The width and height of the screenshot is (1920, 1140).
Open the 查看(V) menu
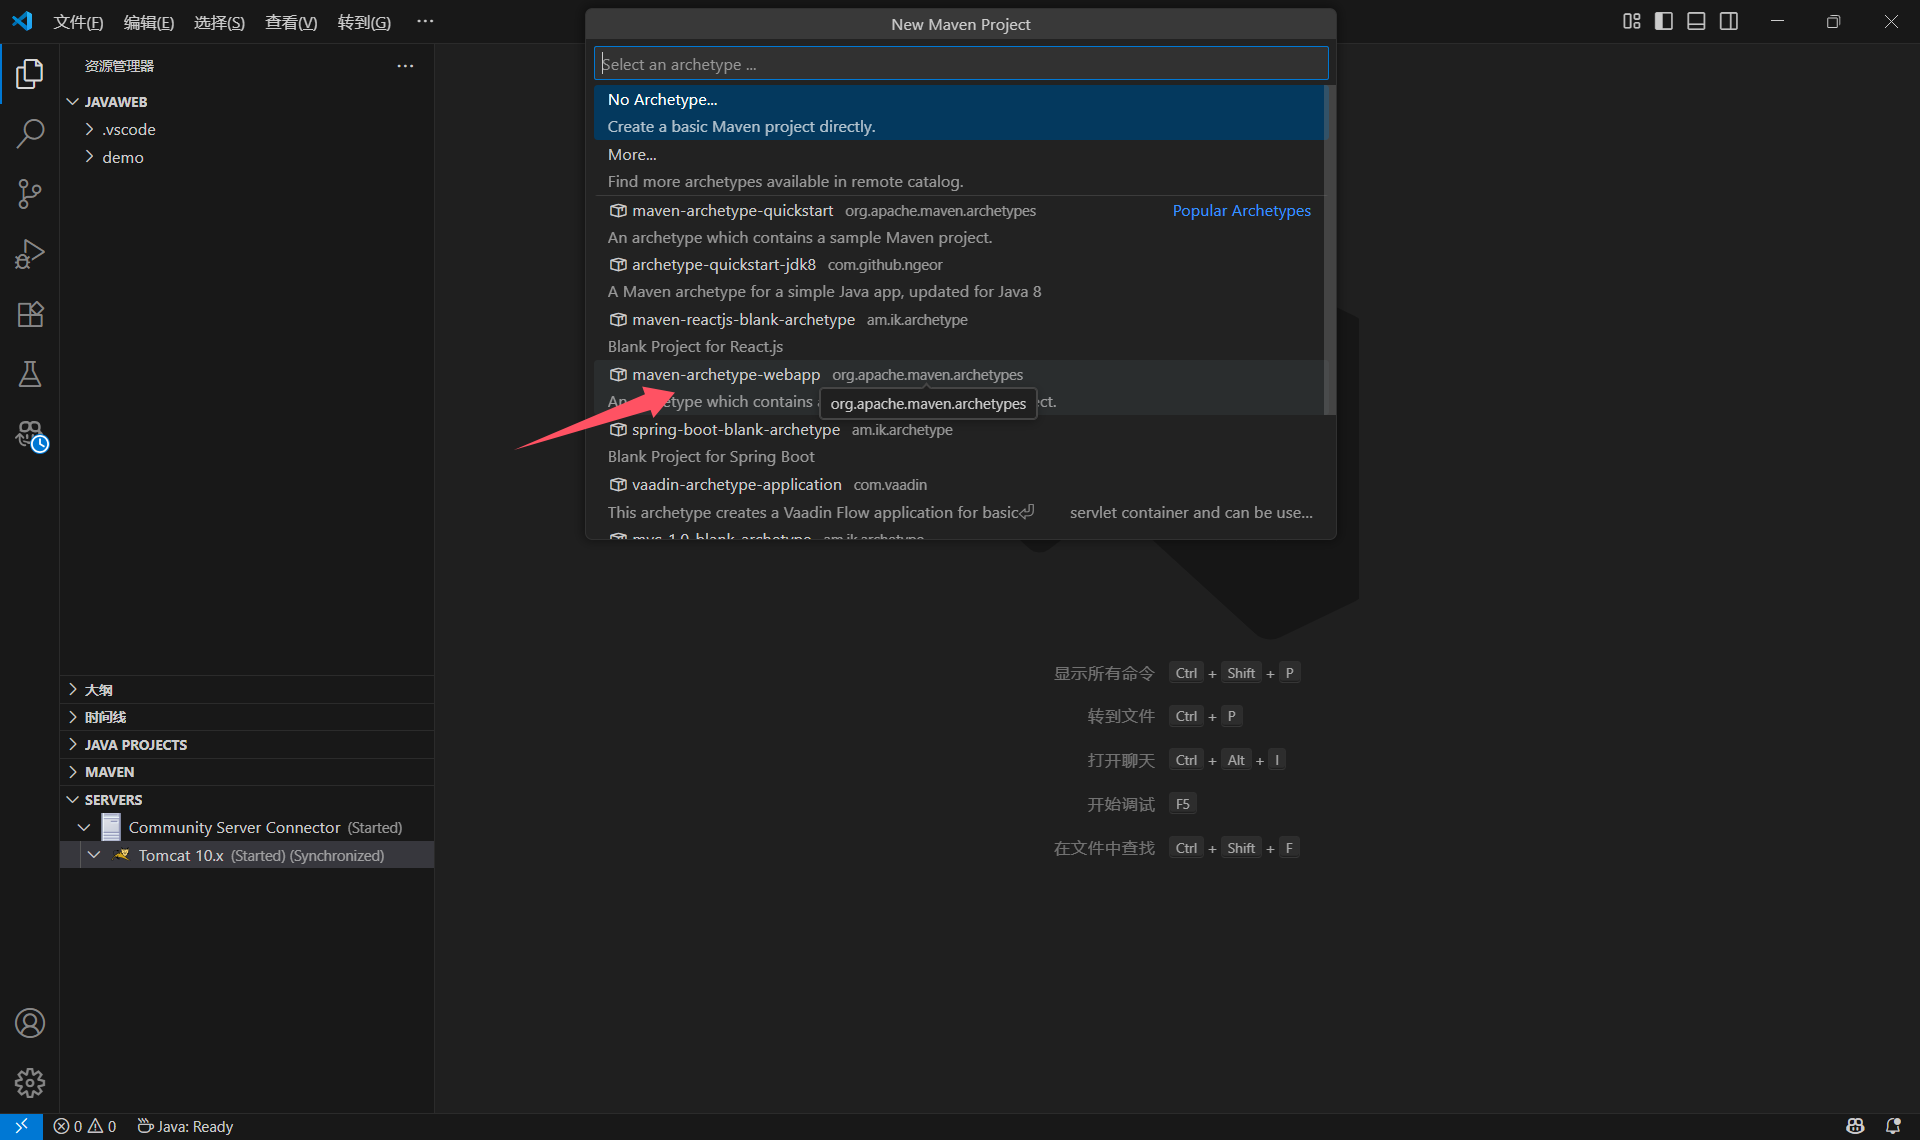tap(290, 22)
